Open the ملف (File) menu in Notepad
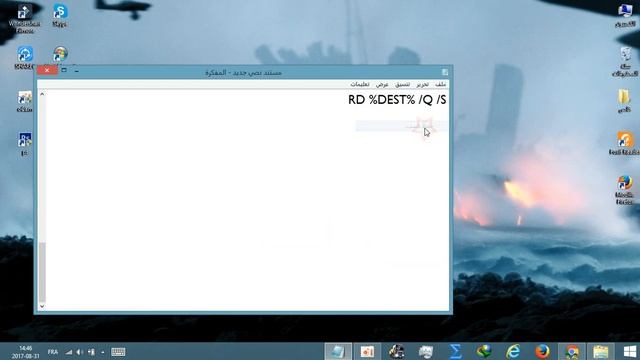This screenshot has height=360, width=640. [x=440, y=84]
